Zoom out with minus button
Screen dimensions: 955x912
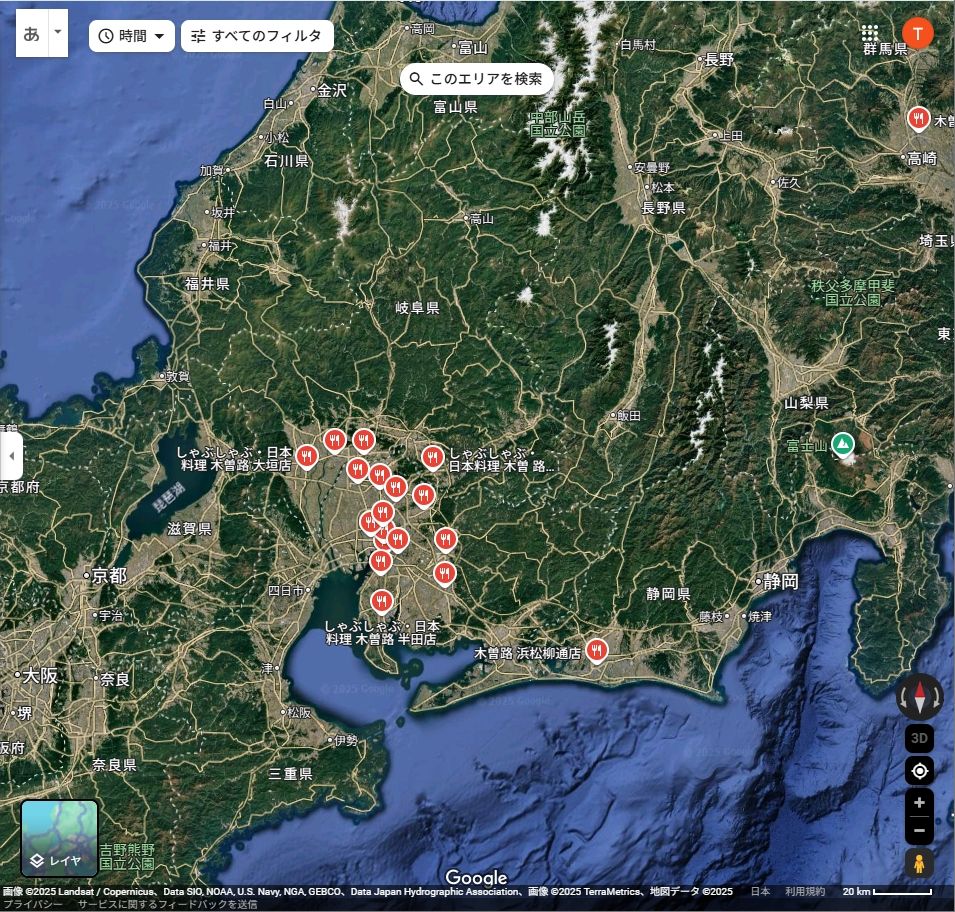point(919,830)
